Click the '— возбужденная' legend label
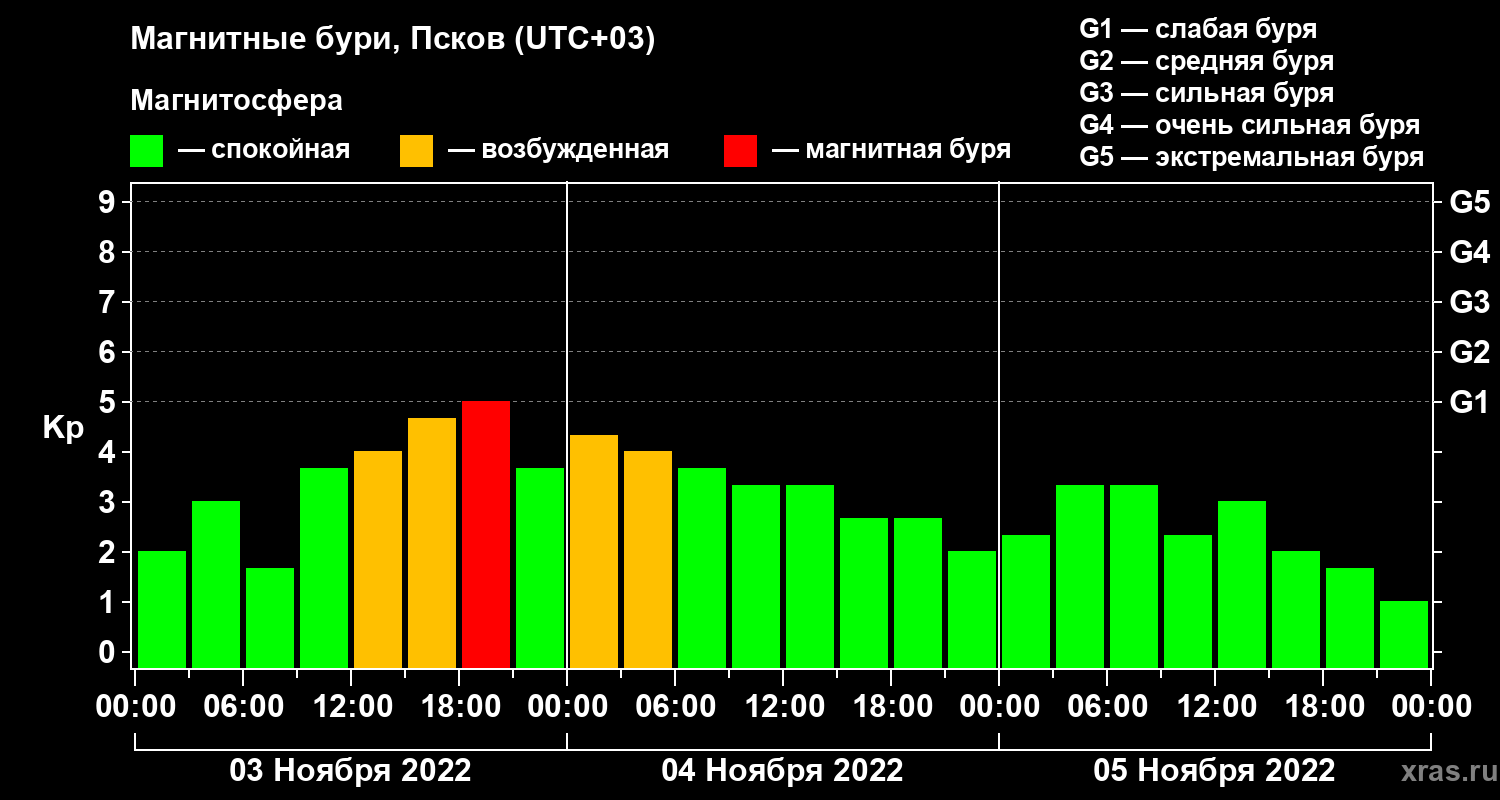1500x800 pixels. pos(558,150)
